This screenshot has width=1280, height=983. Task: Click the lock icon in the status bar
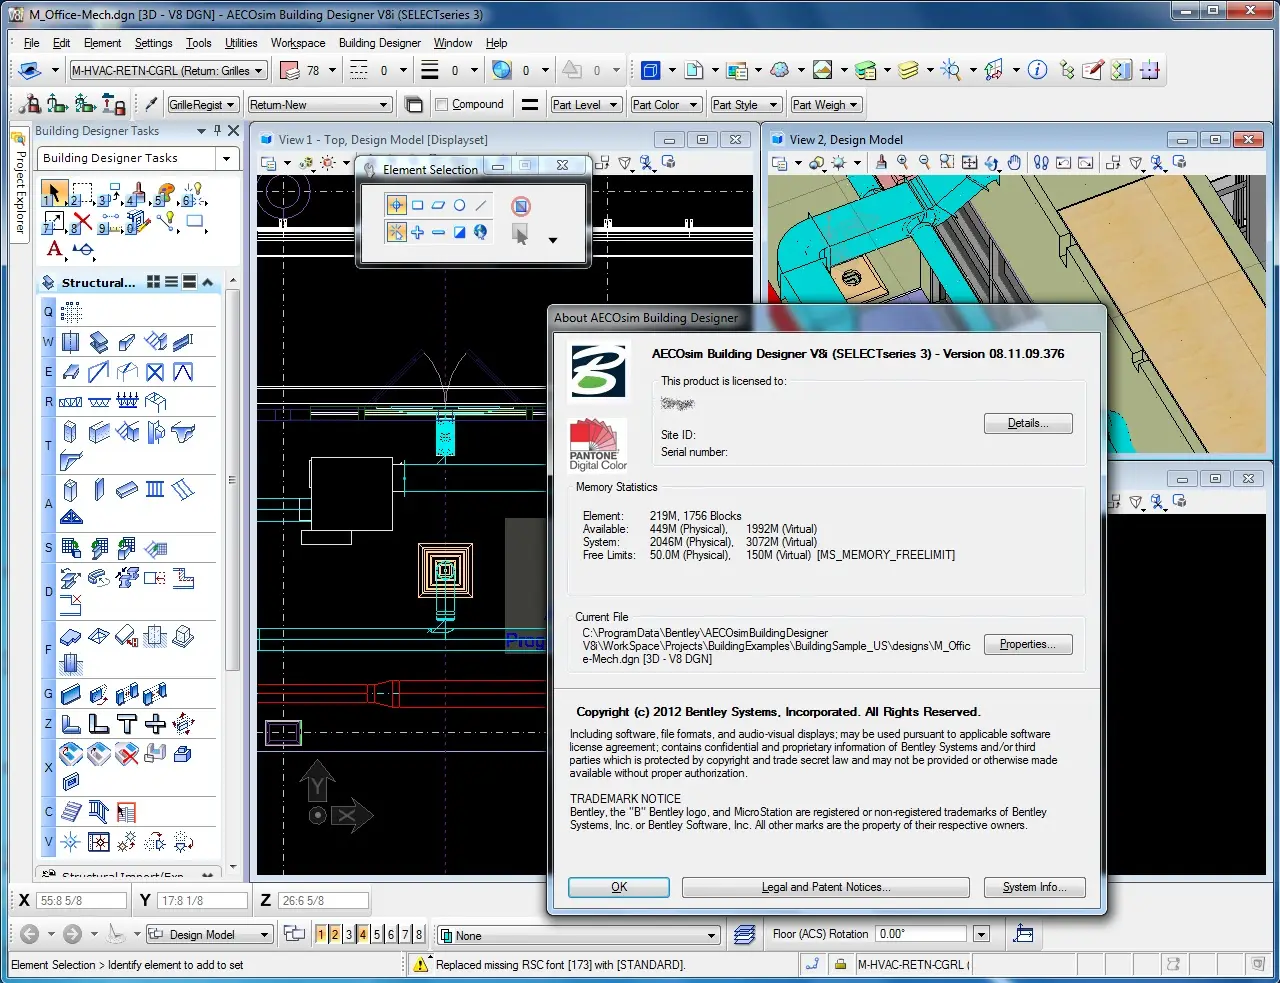click(841, 964)
